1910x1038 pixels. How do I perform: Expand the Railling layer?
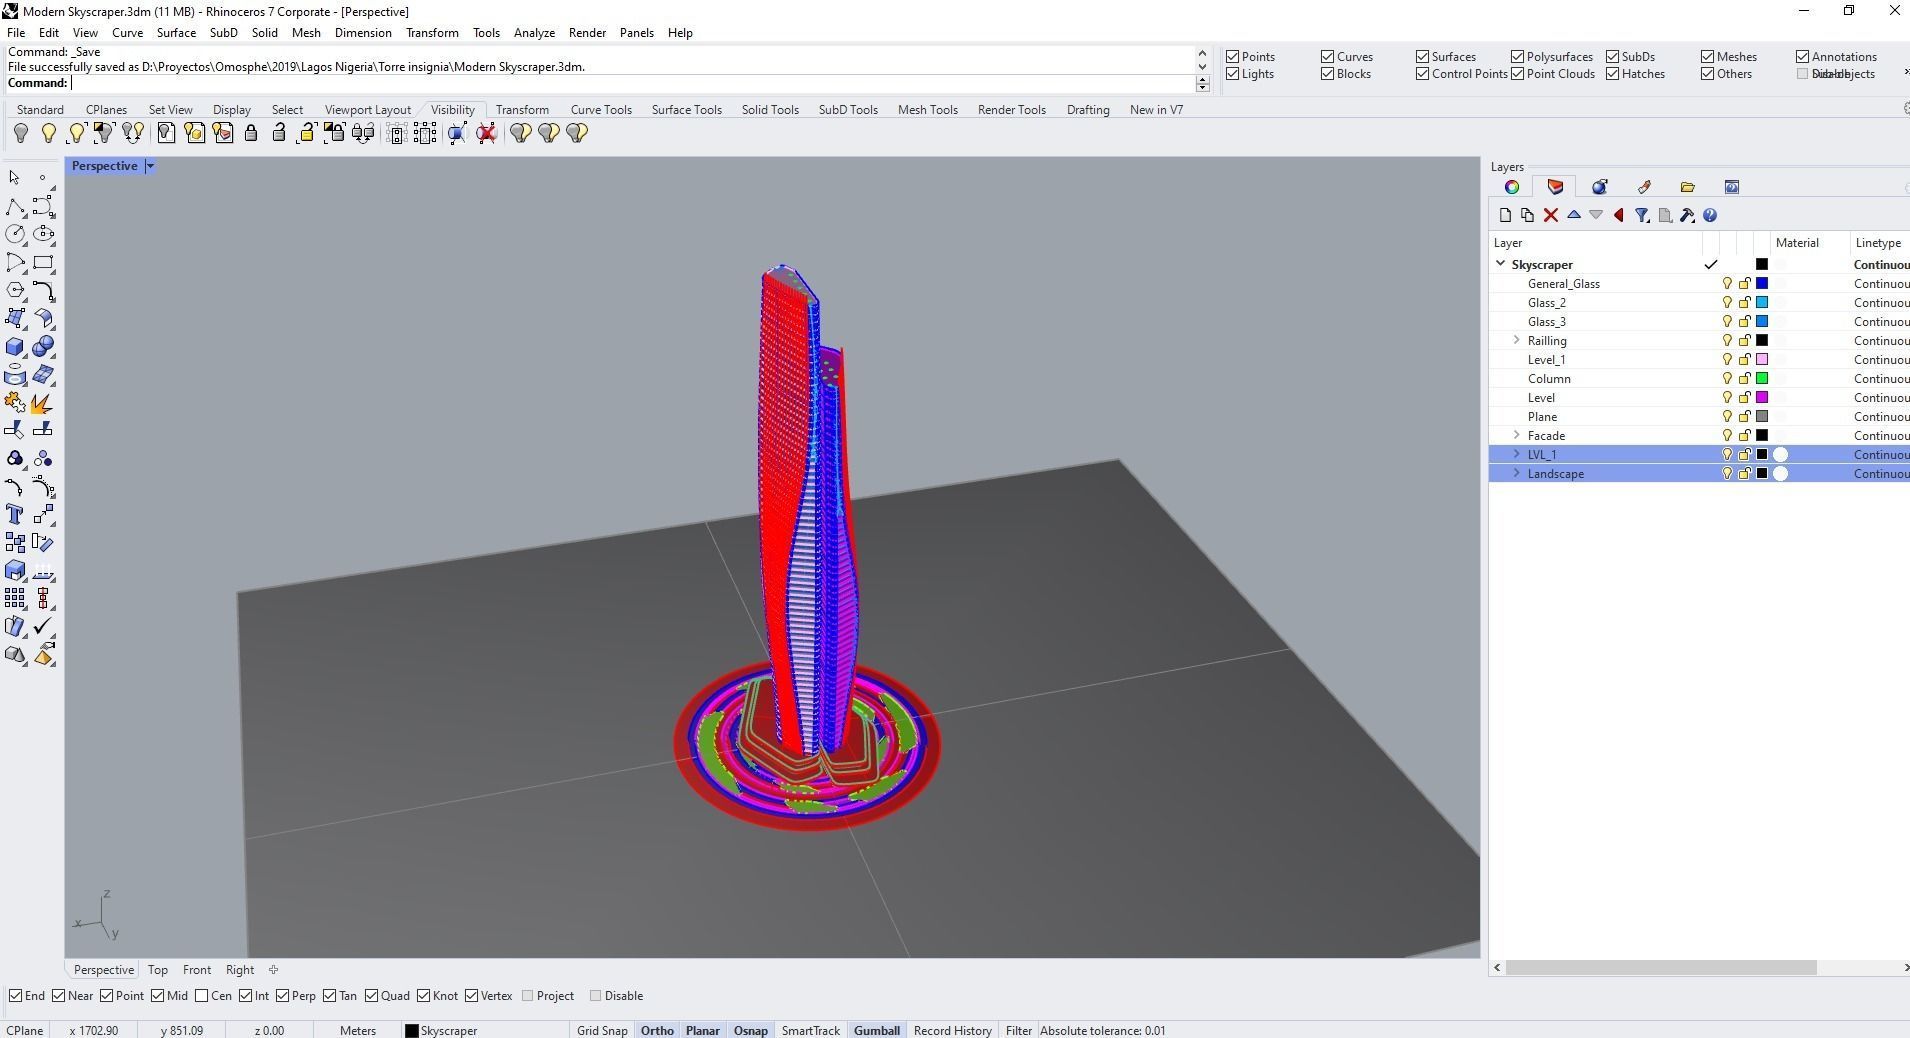[1517, 341]
